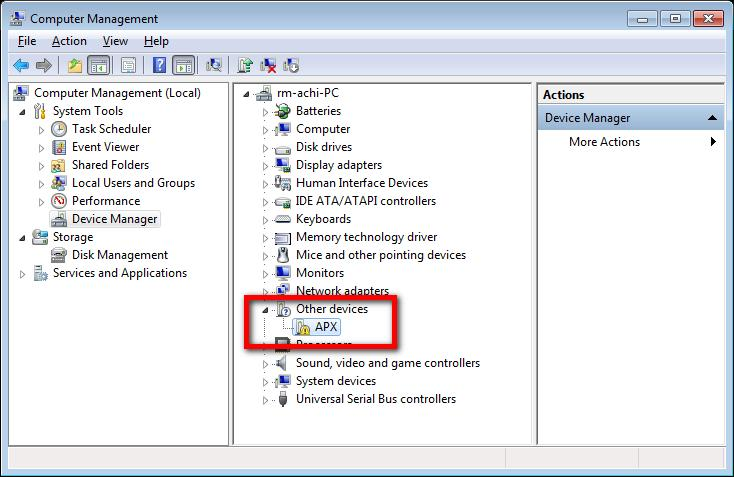Expand the Services and Applications node
This screenshot has height=477, width=734.
[22, 274]
